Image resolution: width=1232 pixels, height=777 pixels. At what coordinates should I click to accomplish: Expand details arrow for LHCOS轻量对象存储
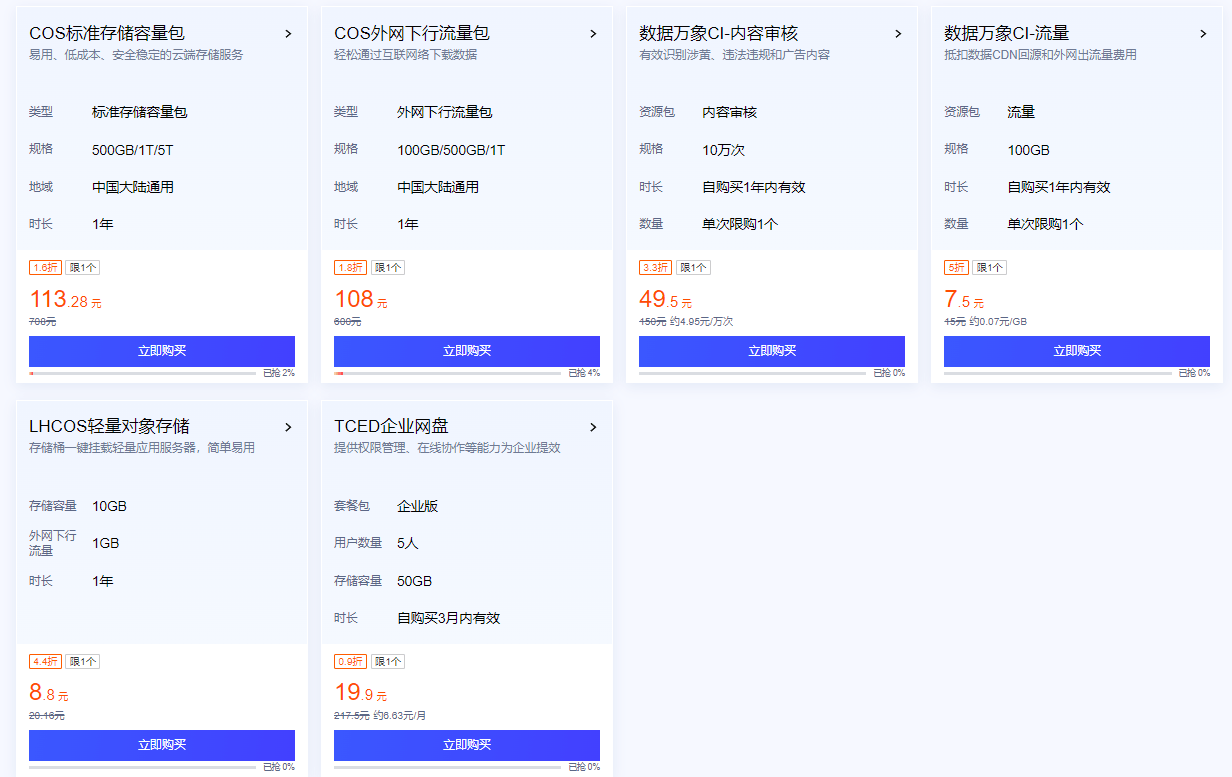pyautogui.click(x=288, y=427)
